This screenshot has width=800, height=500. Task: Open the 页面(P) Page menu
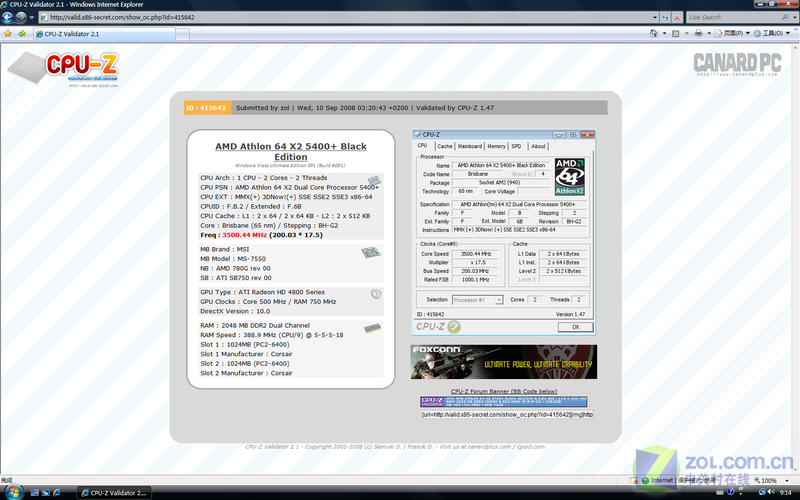[732, 33]
